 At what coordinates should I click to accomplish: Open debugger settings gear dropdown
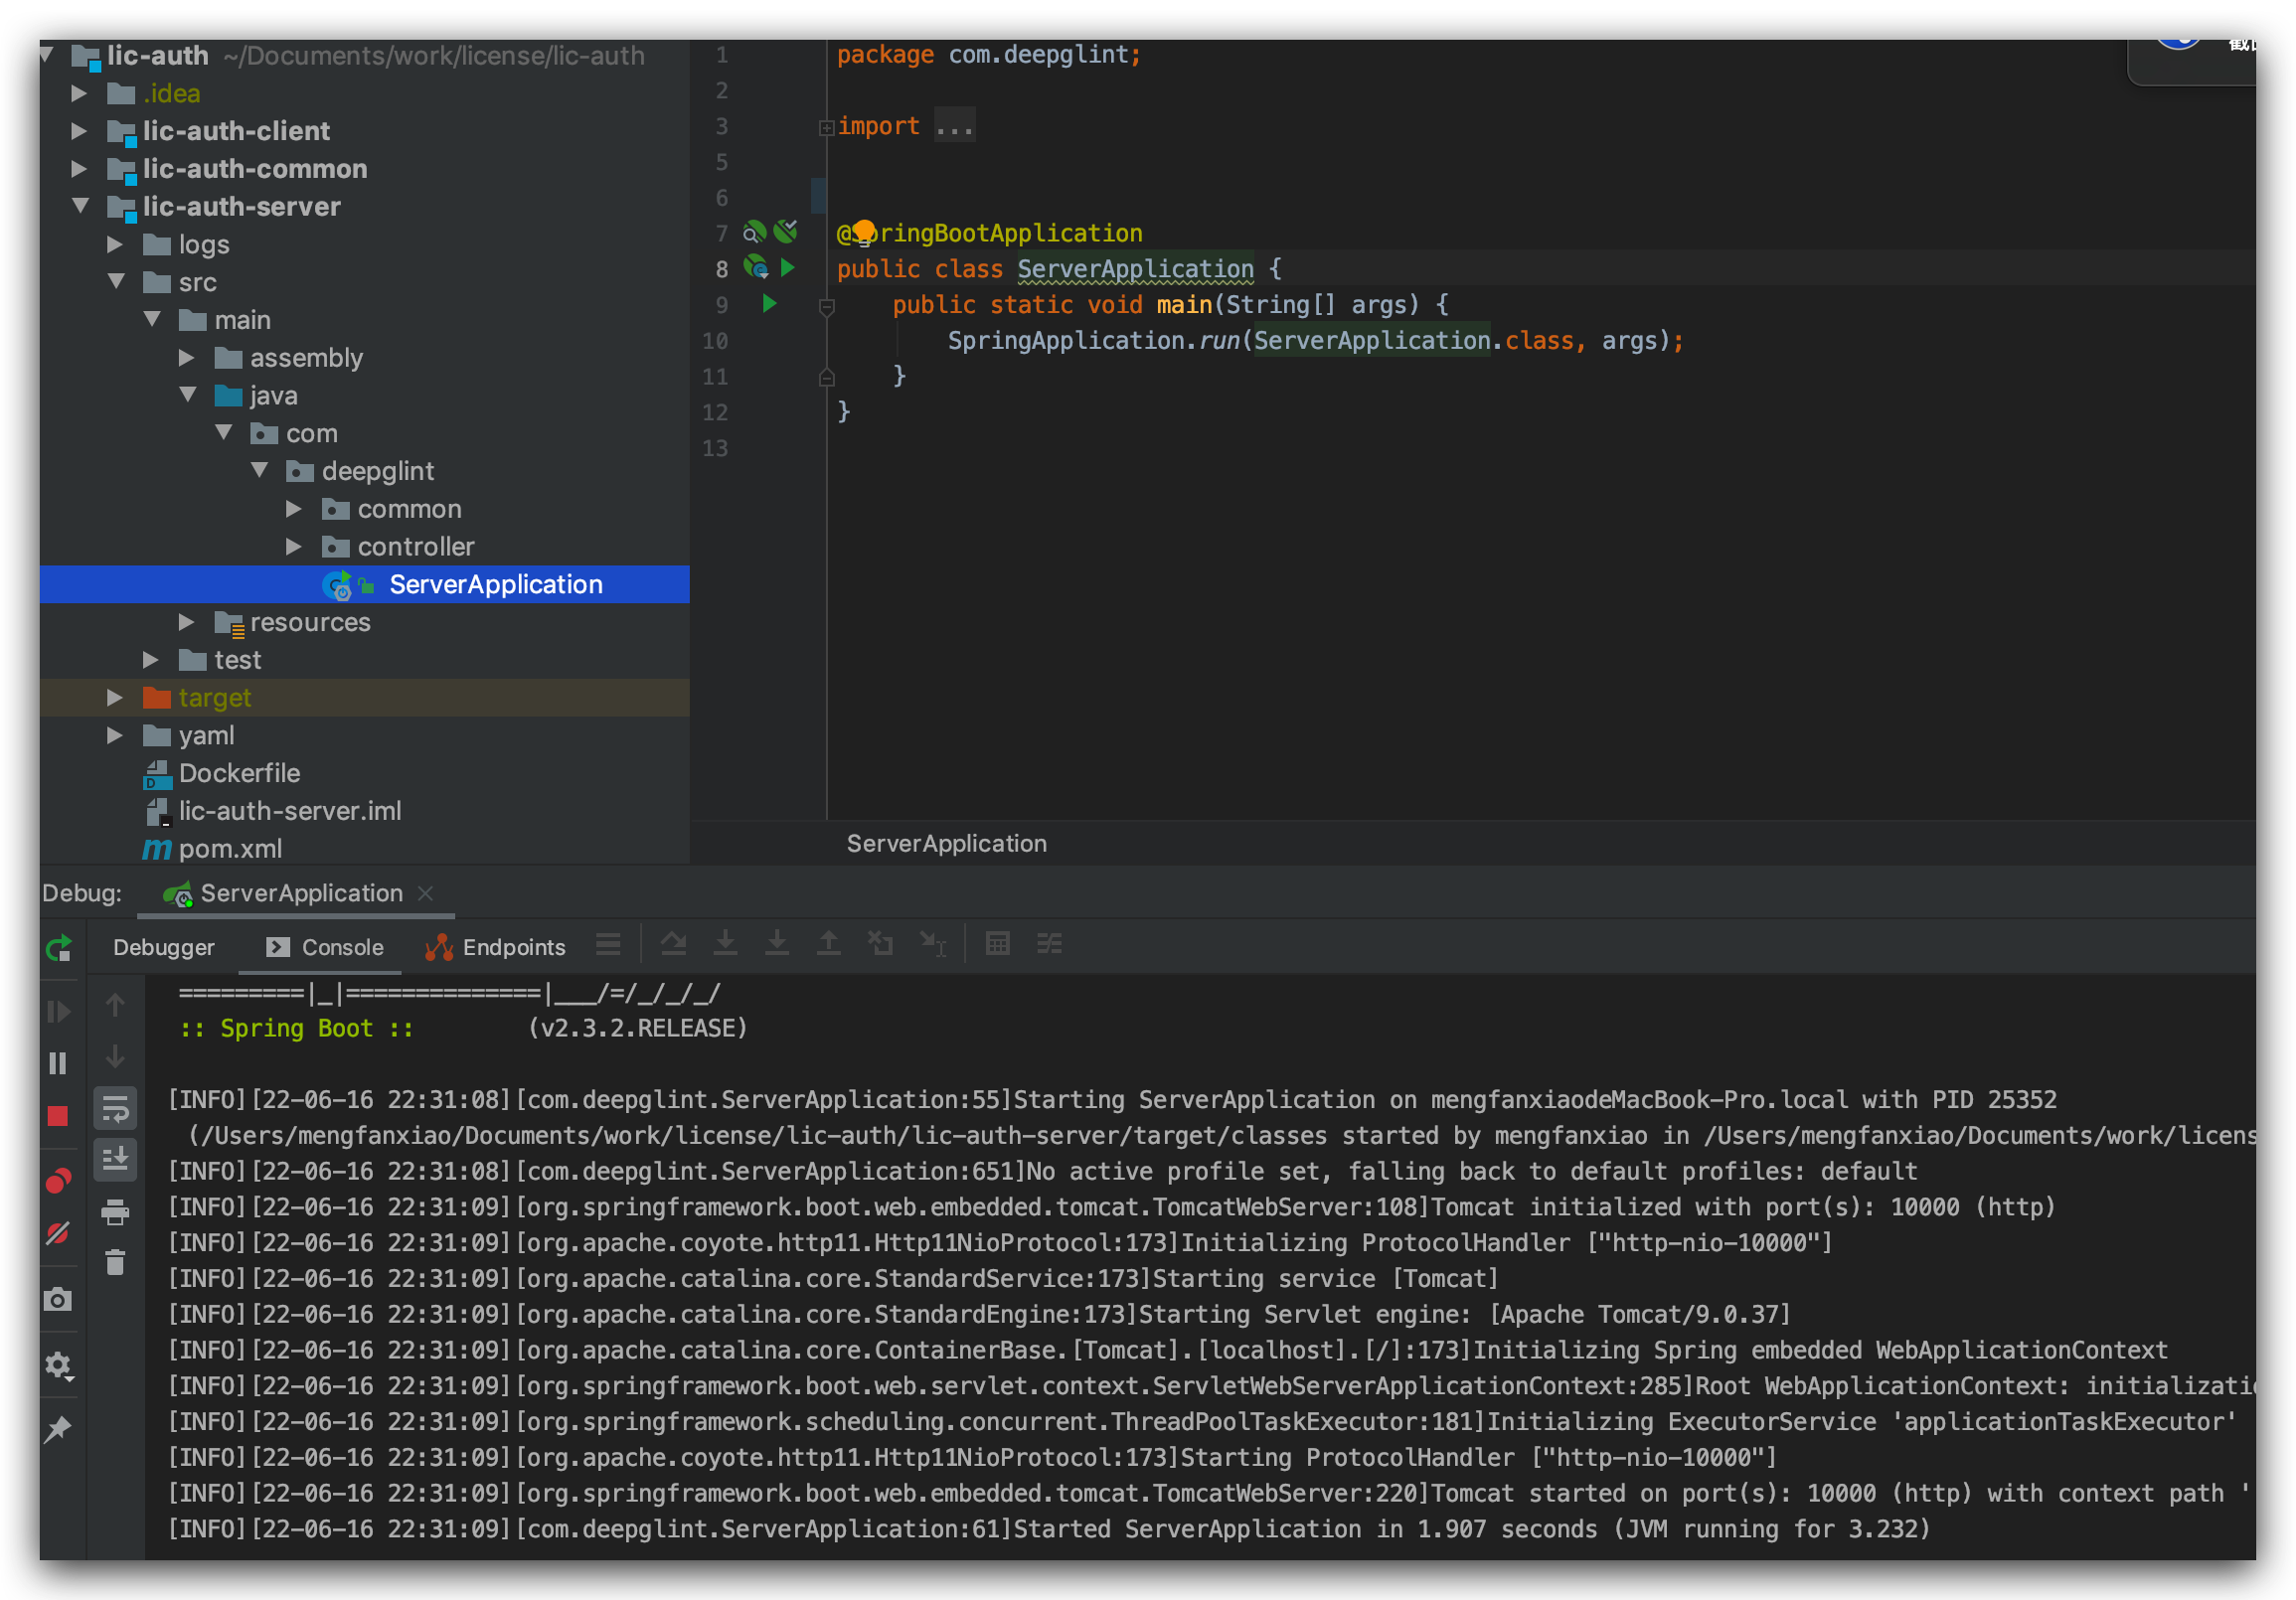59,1366
